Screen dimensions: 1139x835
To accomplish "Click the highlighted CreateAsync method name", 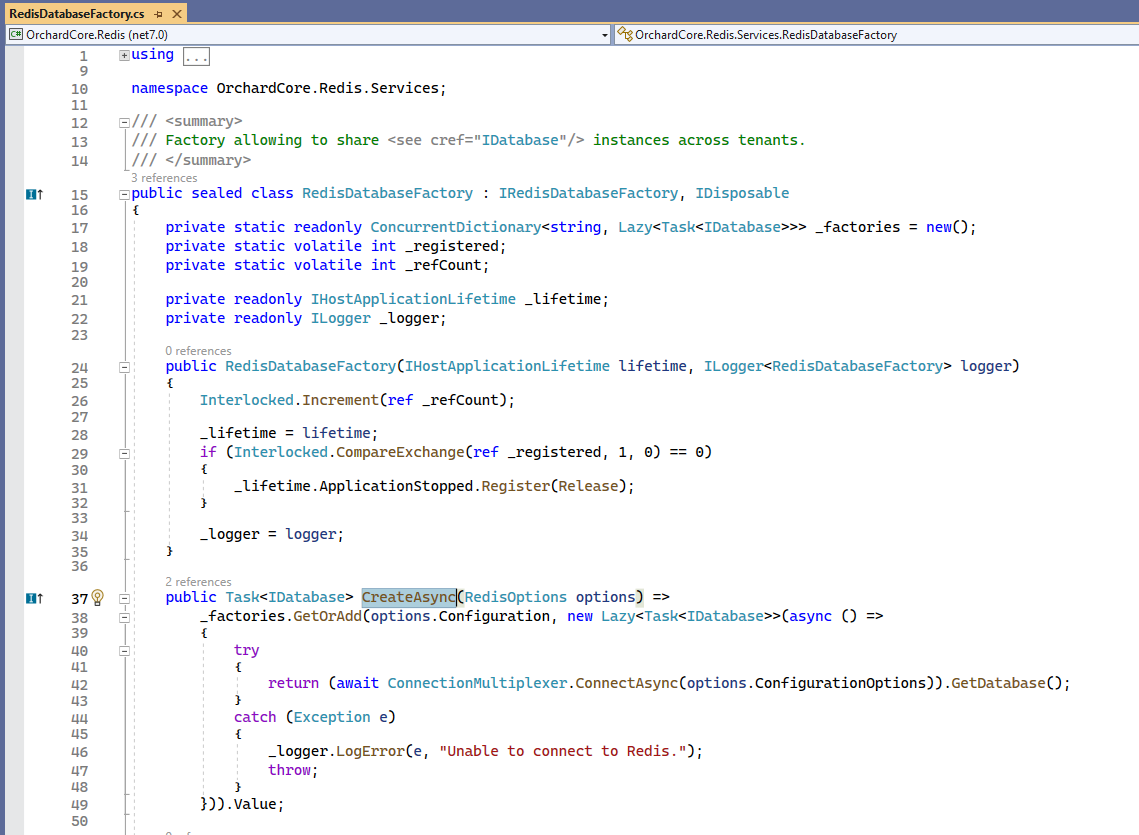I will click(408, 597).
